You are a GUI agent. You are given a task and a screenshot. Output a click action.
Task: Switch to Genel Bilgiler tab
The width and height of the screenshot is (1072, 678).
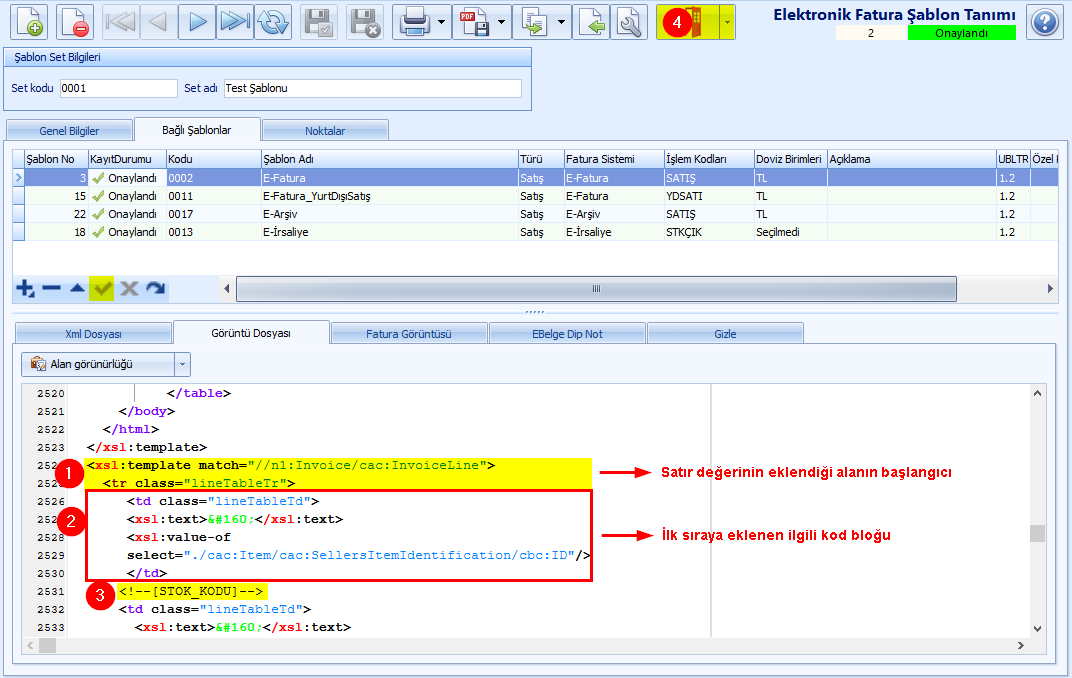(69, 131)
